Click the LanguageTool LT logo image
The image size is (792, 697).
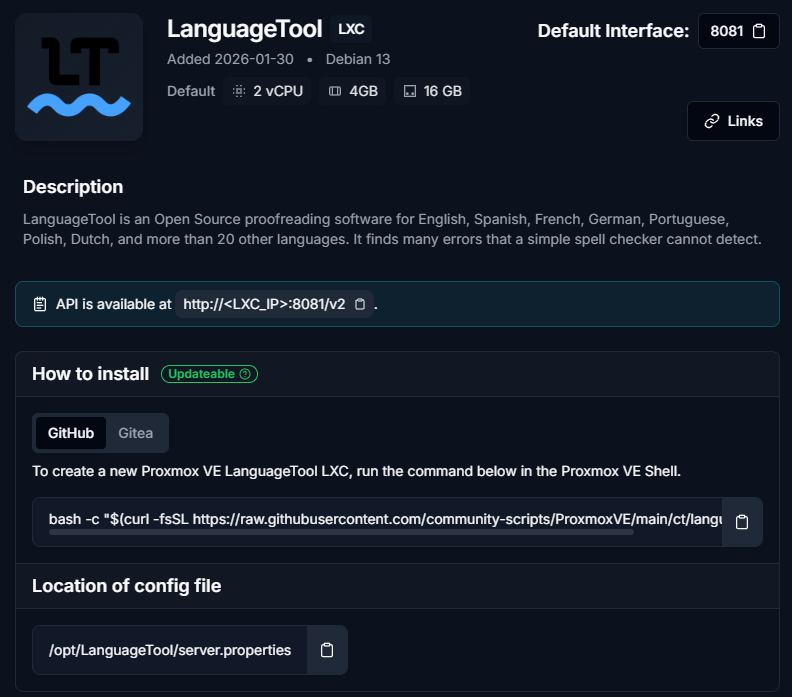point(79,77)
